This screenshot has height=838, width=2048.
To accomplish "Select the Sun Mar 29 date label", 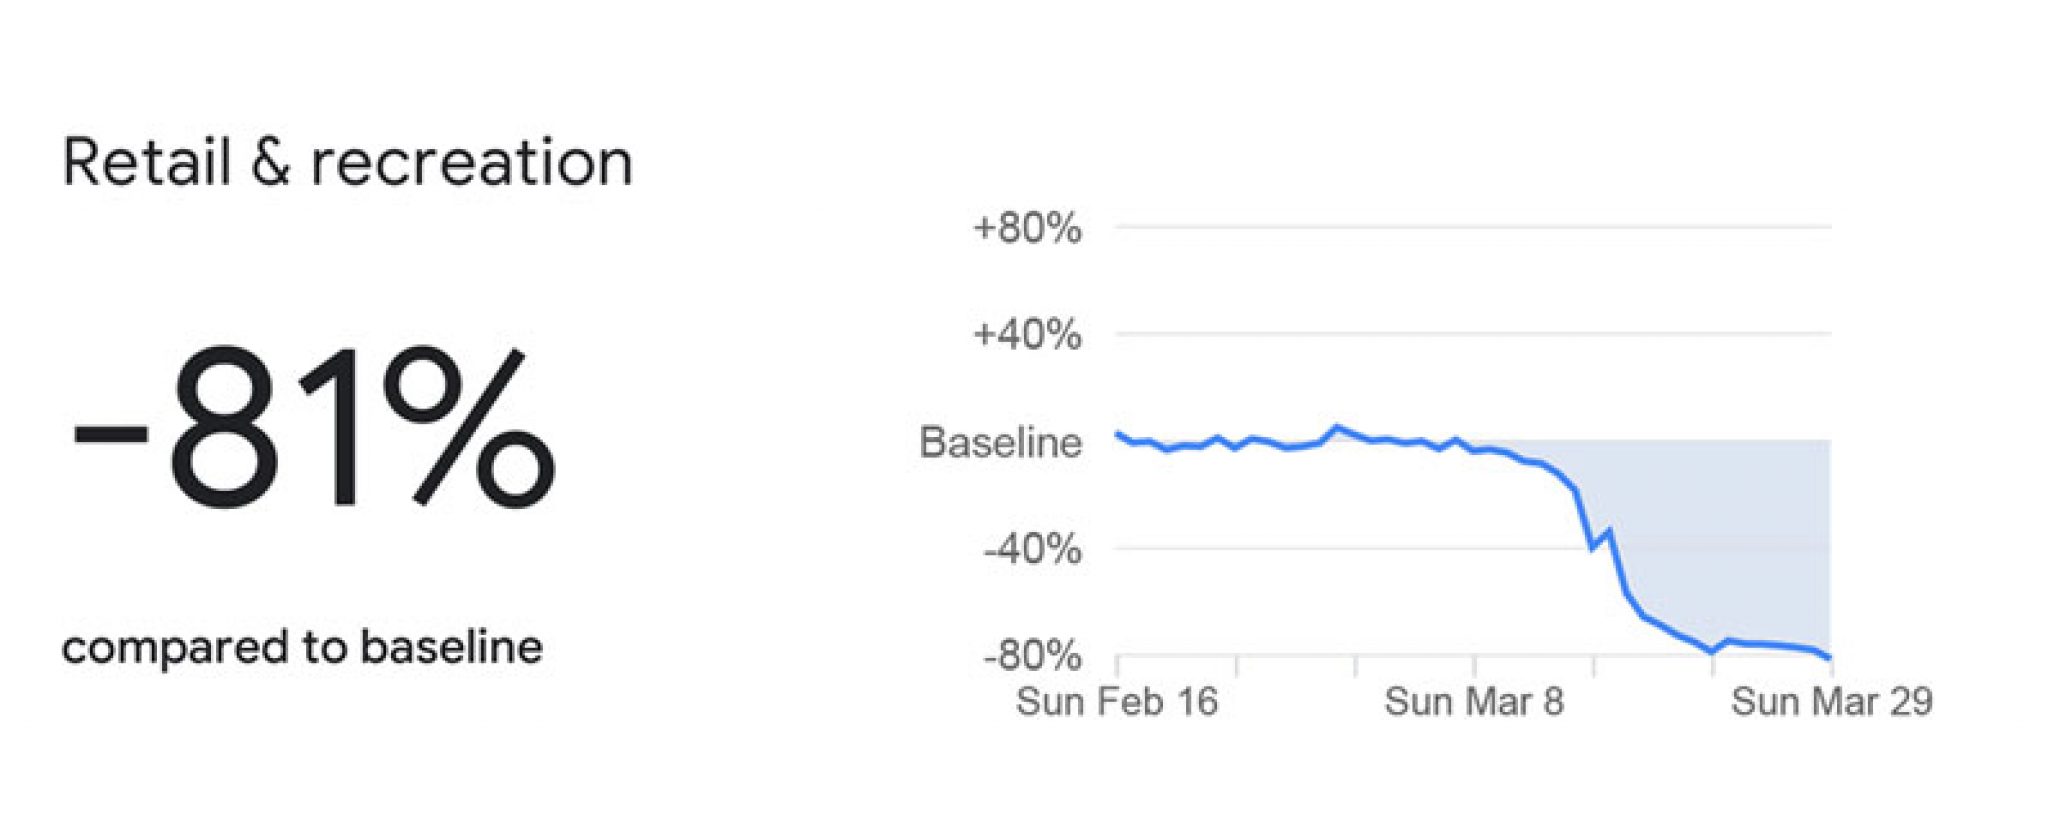I will pyautogui.click(x=1832, y=701).
